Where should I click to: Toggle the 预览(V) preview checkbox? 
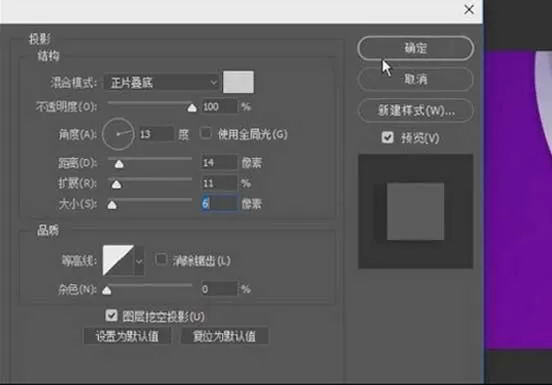click(388, 137)
